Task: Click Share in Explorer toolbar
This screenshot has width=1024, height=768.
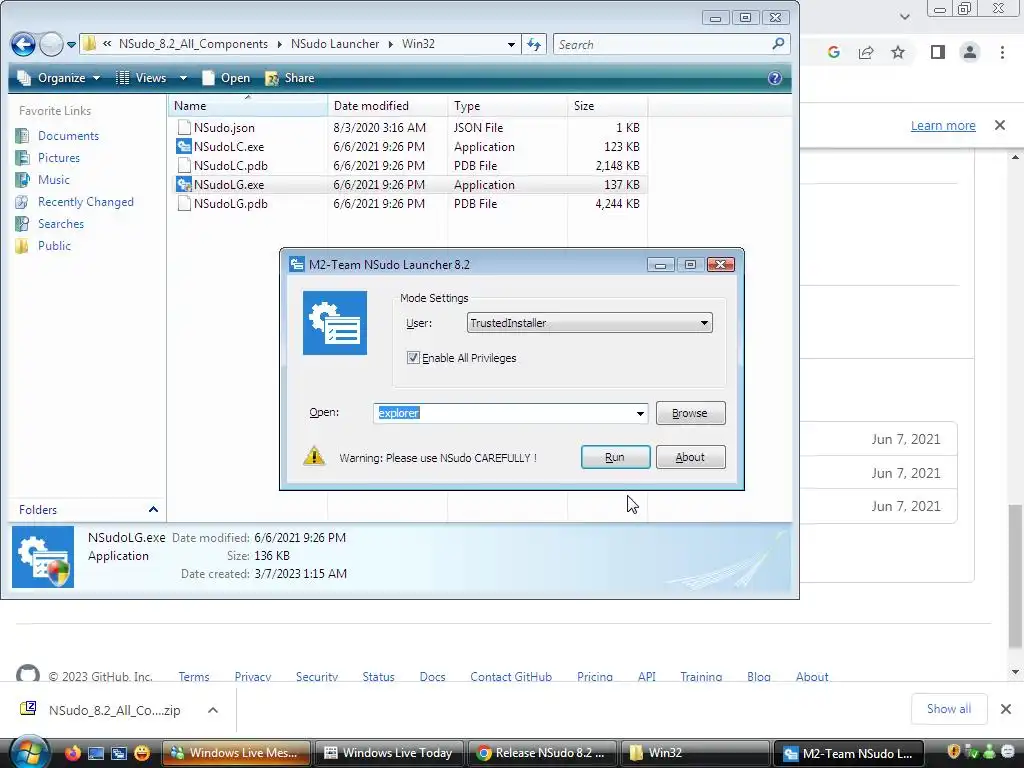Action: click(290, 78)
